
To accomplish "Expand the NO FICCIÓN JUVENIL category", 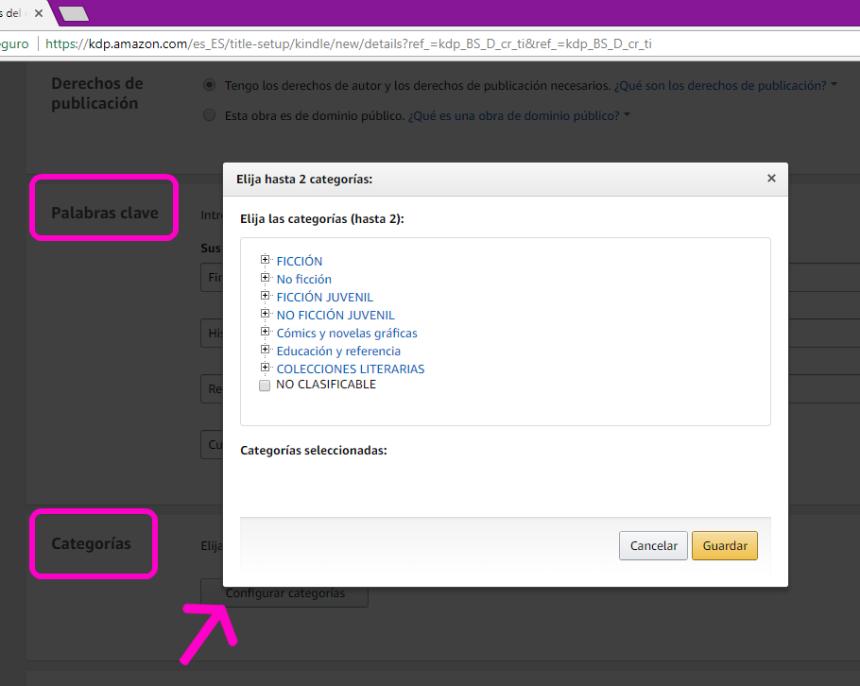I will pos(263,314).
